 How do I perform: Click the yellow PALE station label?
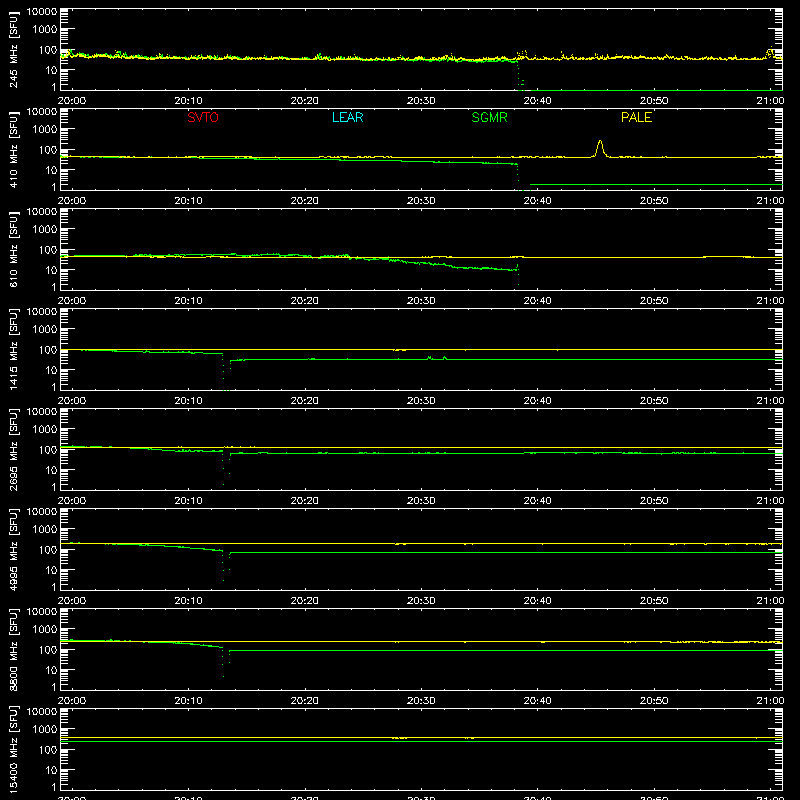pos(636,117)
